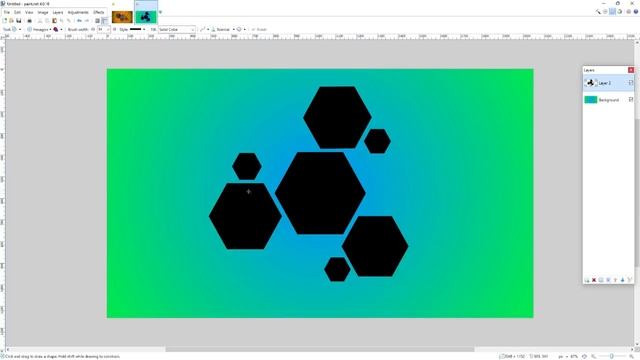Open the File menu

[7, 12]
